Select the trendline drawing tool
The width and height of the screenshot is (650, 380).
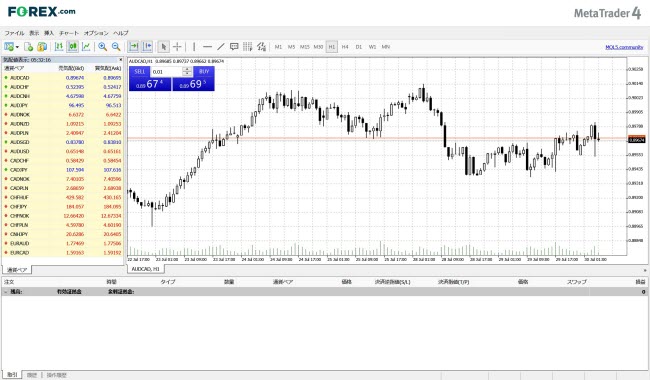tap(221, 47)
